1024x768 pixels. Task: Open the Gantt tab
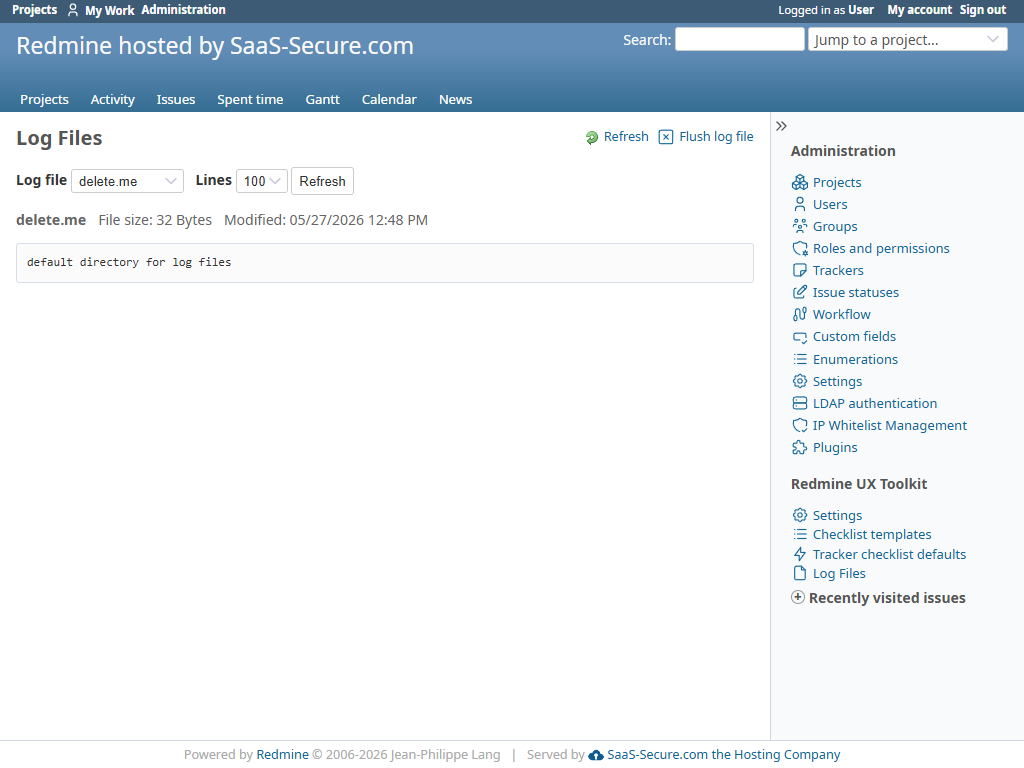click(x=323, y=99)
